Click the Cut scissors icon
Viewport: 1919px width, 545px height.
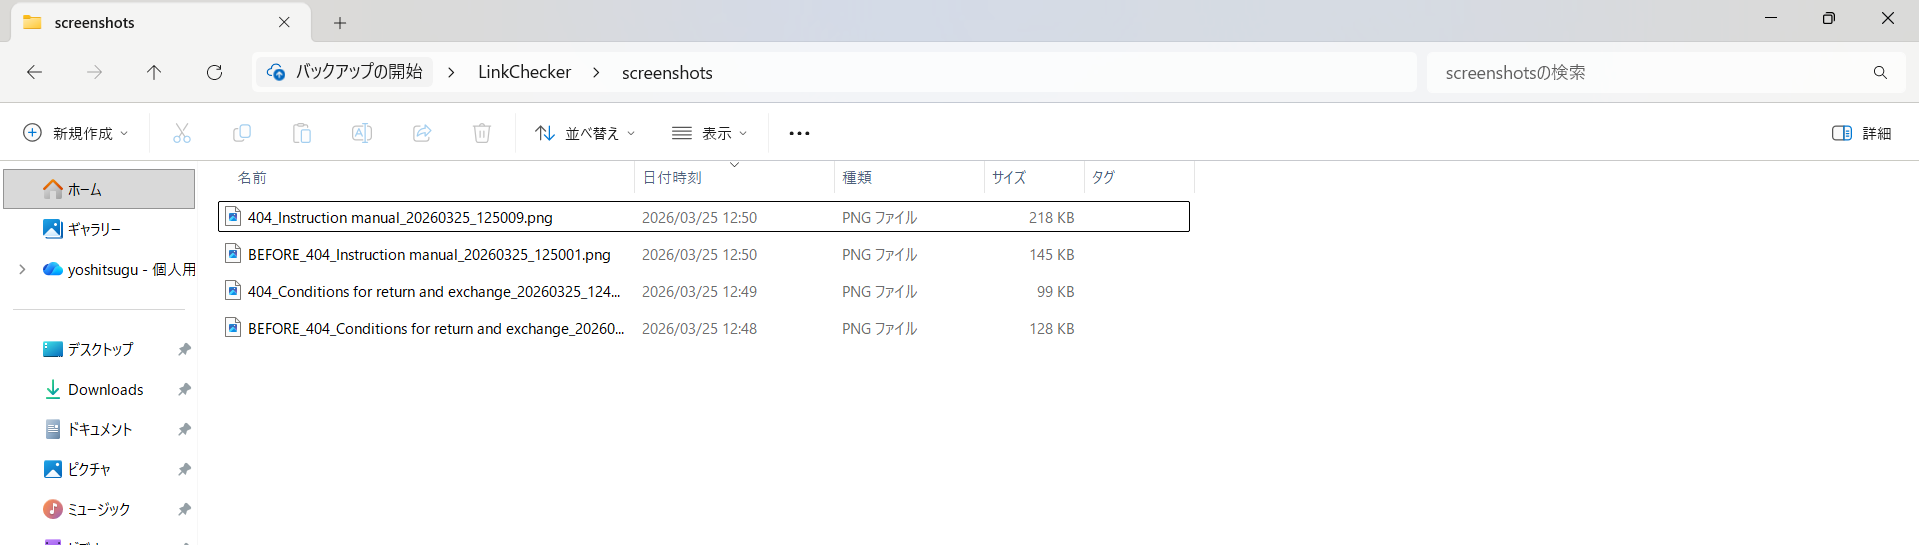(182, 133)
